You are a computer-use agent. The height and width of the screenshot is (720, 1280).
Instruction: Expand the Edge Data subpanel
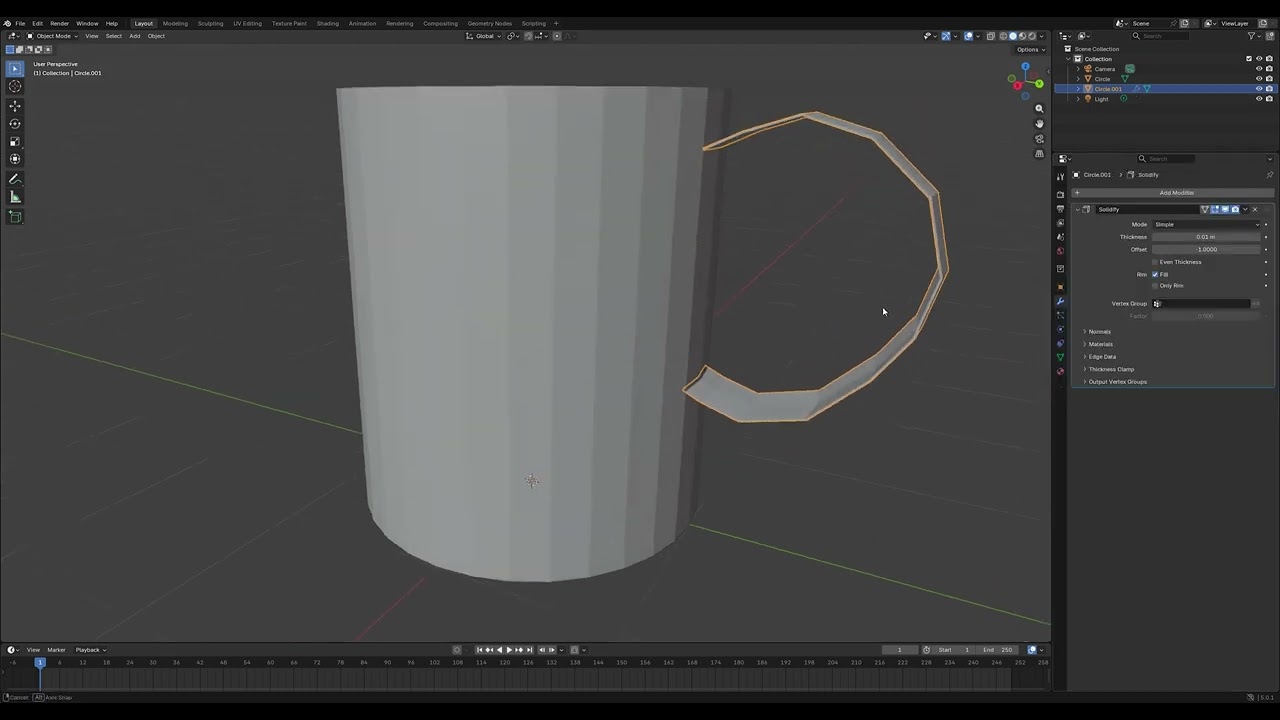coord(1101,357)
